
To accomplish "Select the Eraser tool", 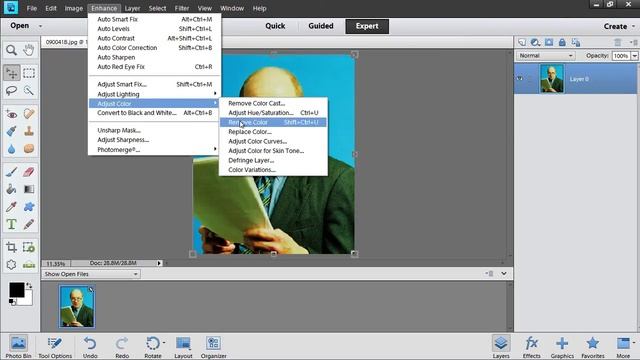I will [29, 172].
